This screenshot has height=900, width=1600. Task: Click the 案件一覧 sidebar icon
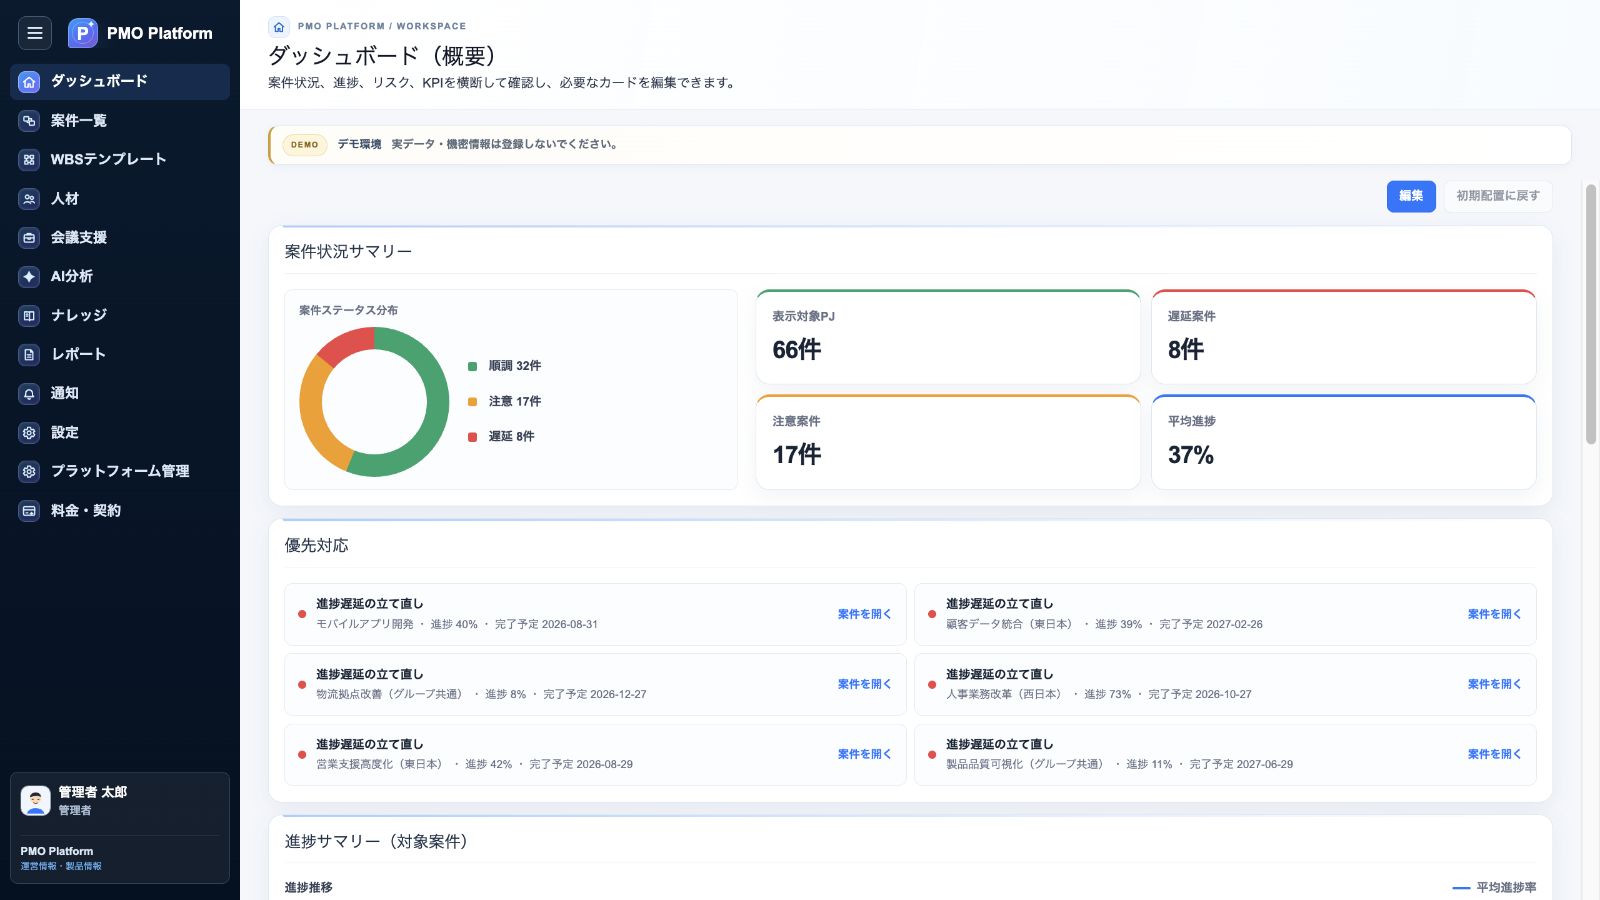pos(29,121)
